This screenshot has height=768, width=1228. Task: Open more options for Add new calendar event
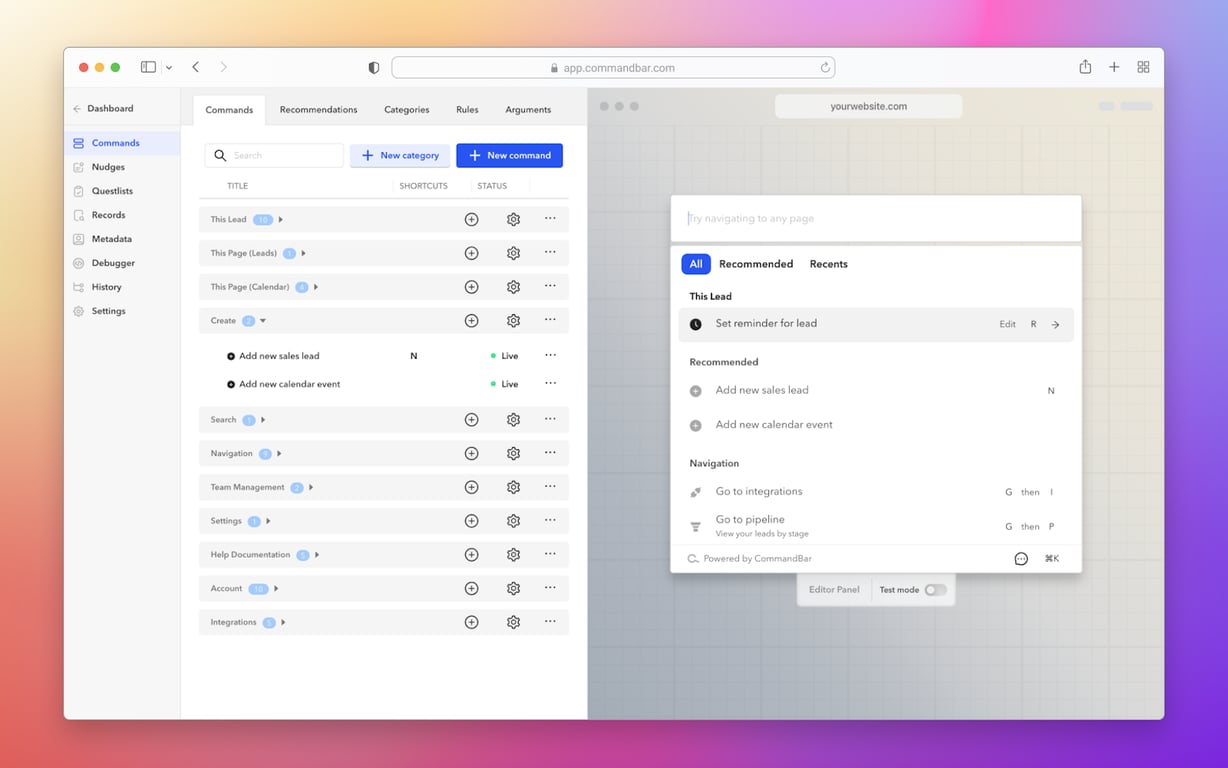(550, 383)
